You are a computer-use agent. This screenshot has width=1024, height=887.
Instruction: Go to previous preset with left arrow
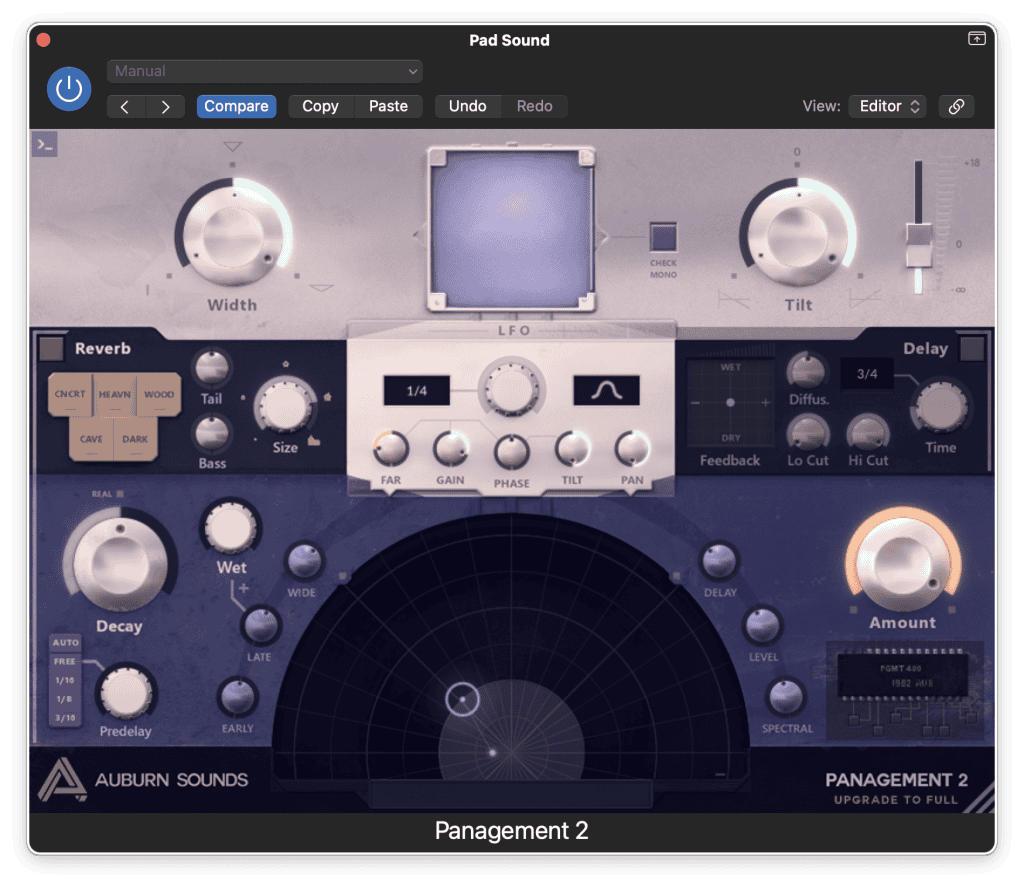tap(126, 106)
